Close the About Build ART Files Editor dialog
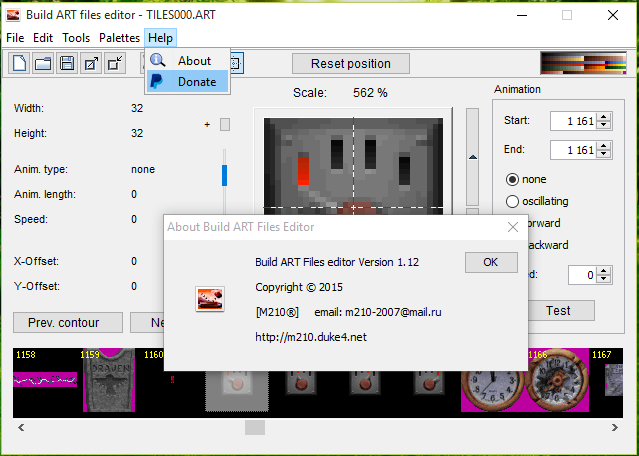Image resolution: width=639 pixels, height=456 pixels. click(x=513, y=227)
